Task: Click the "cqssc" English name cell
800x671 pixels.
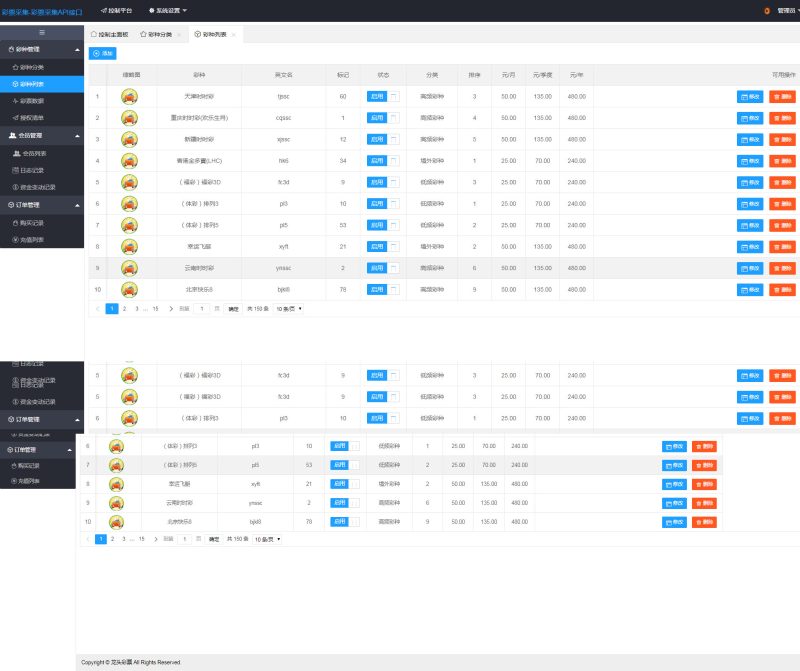Action: [284, 118]
